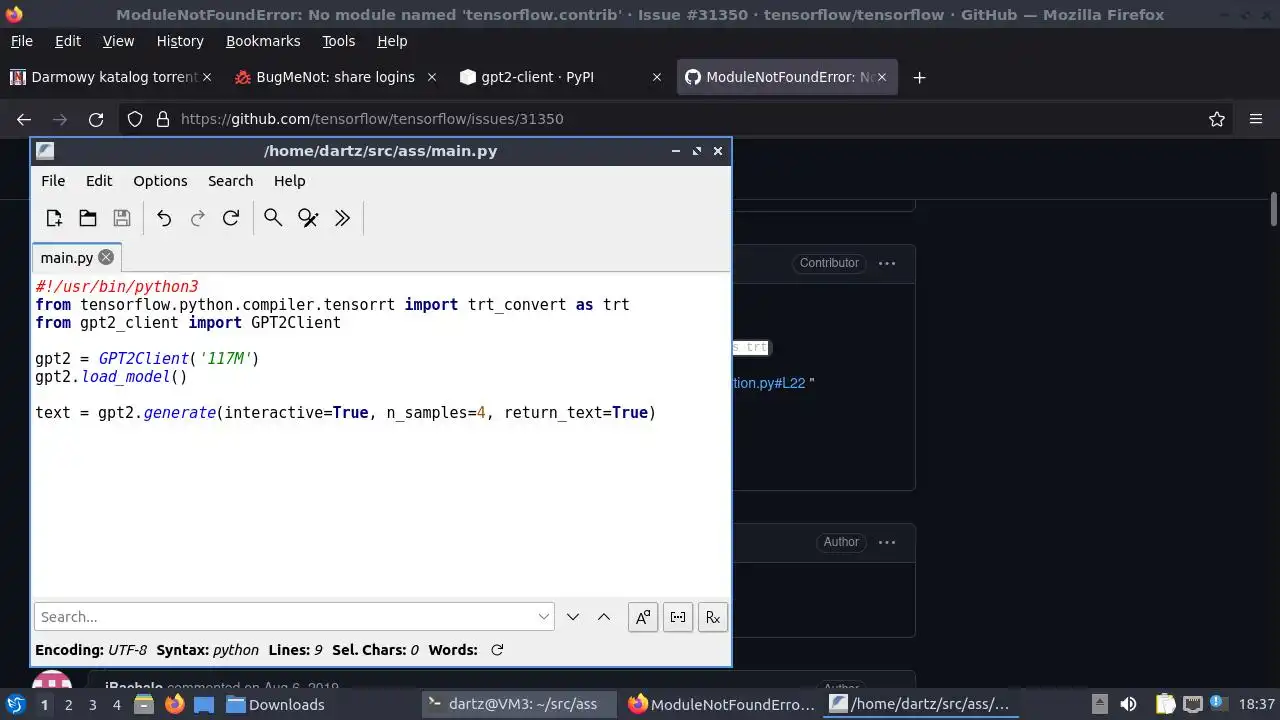1280x720 pixels.
Task: Undo the last edit in the editor
Action: [x=164, y=218]
